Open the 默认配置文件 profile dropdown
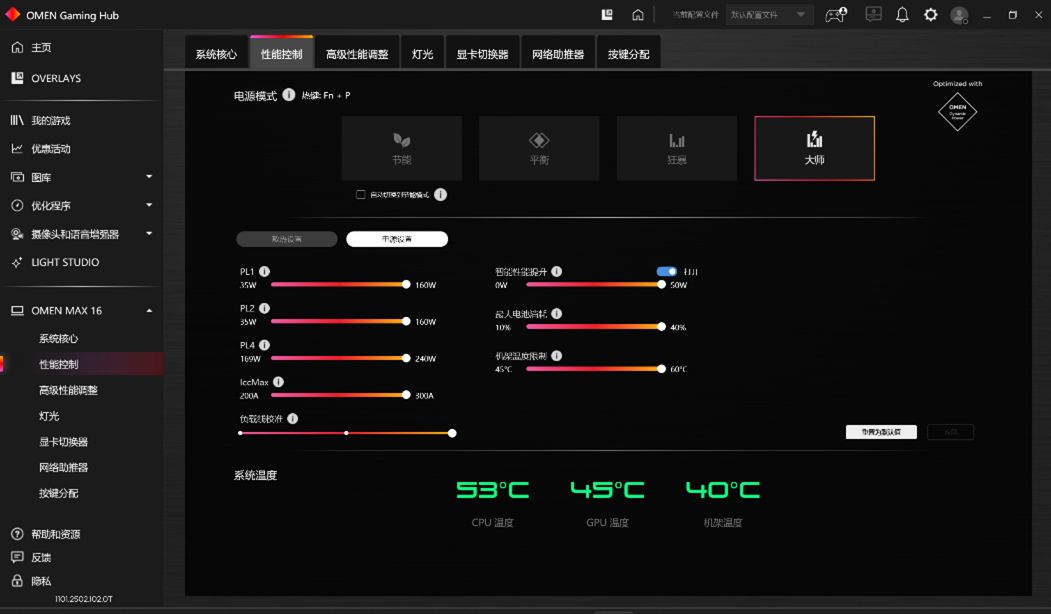The height and width of the screenshot is (614, 1051). click(769, 15)
